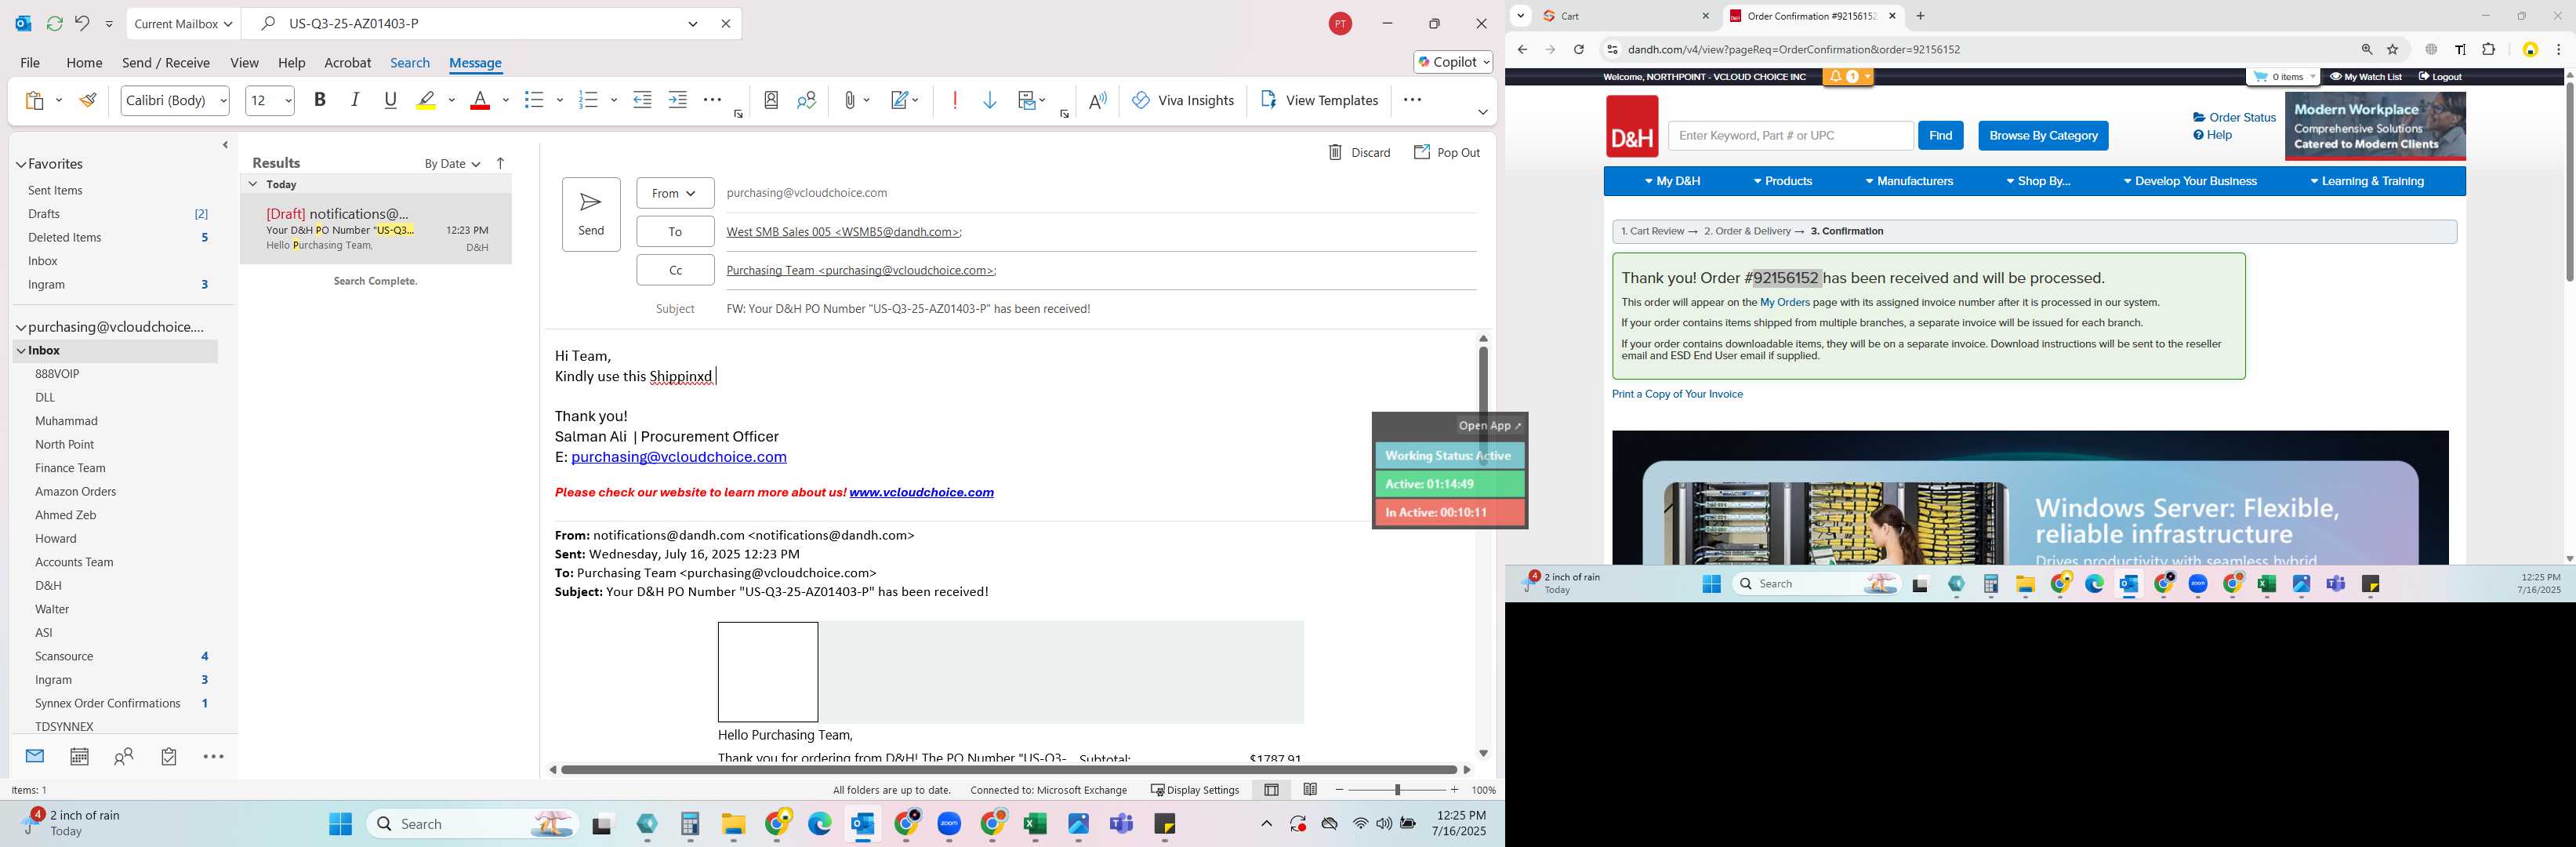Open highlight color dropdown arrow
2576x847 pixels.
click(x=452, y=100)
